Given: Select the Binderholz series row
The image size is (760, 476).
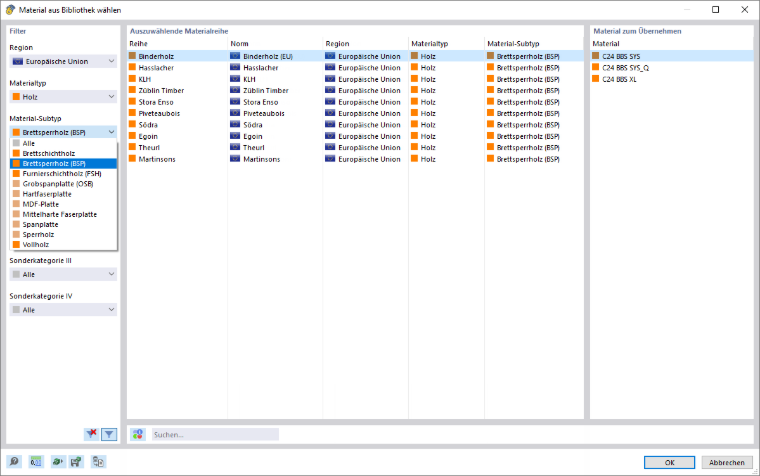Looking at the screenshot, I should click(355, 56).
